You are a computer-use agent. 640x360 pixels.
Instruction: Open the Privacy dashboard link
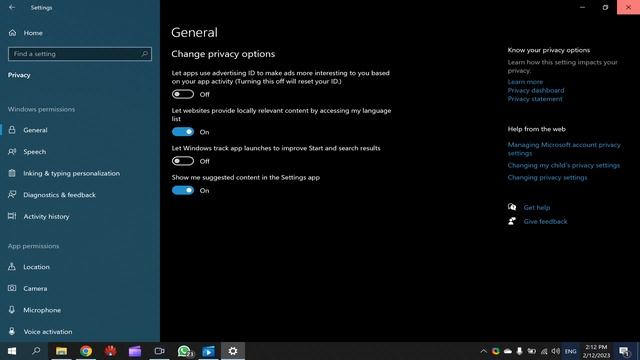[x=536, y=90]
